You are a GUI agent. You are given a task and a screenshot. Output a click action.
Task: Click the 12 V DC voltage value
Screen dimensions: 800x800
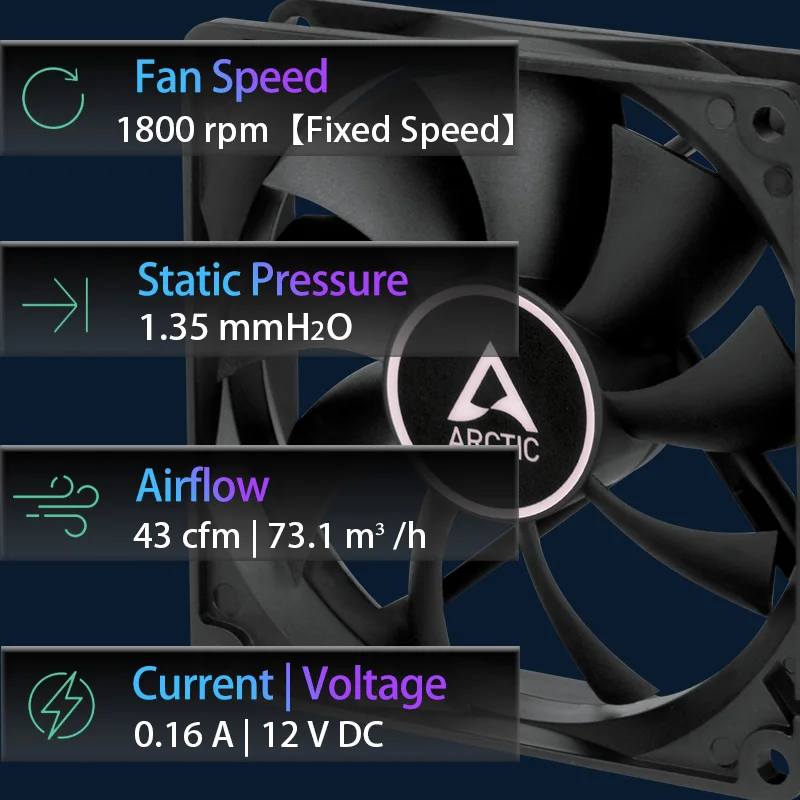[322, 735]
